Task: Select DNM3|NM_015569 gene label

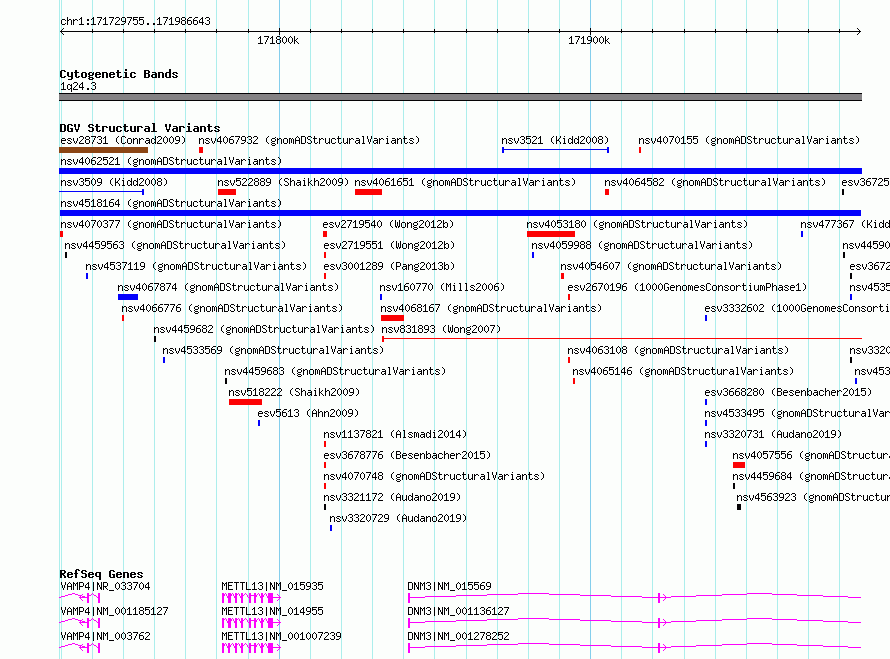Action: coord(450,586)
